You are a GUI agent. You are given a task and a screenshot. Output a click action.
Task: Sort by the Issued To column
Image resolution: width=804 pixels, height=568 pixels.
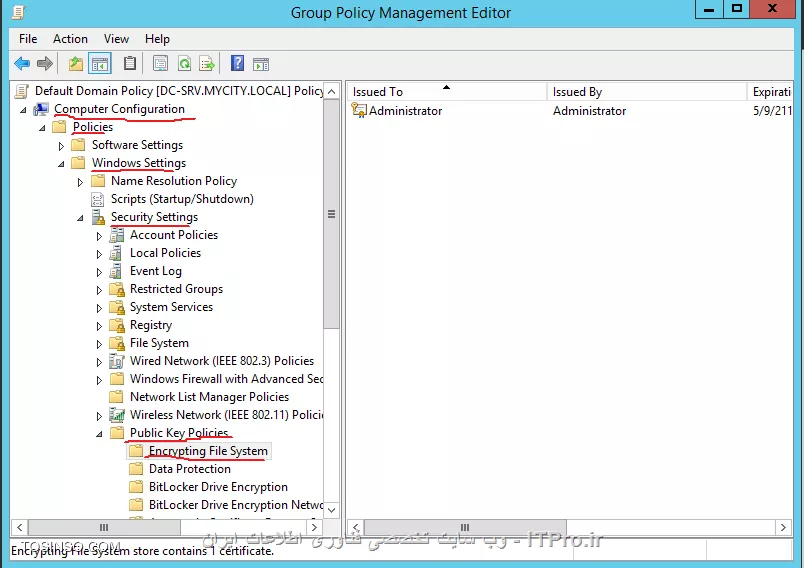(x=447, y=92)
